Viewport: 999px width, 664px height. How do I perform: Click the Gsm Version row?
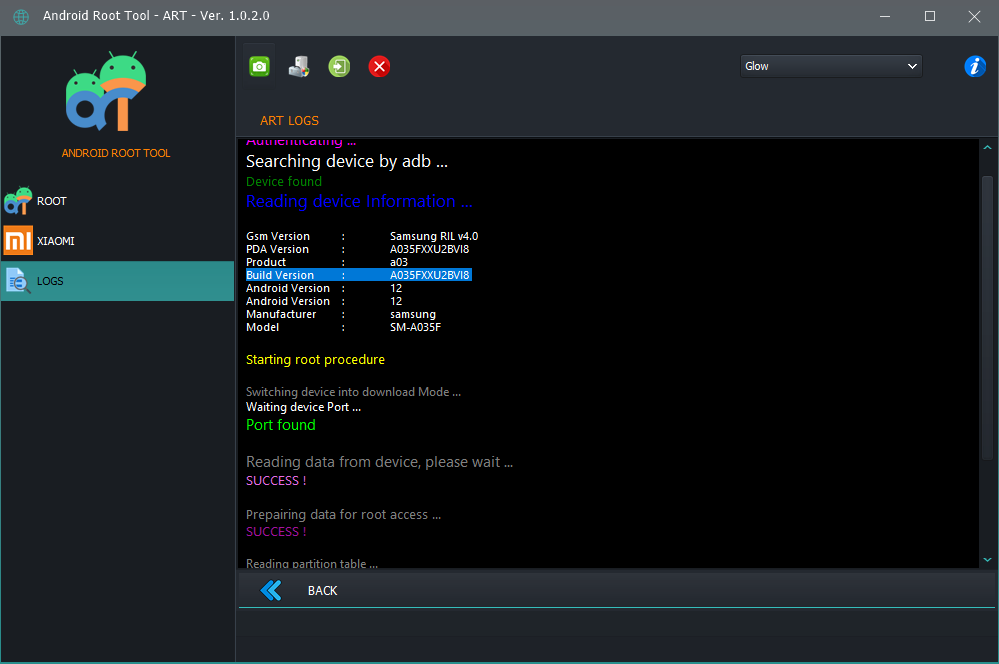click(x=362, y=236)
